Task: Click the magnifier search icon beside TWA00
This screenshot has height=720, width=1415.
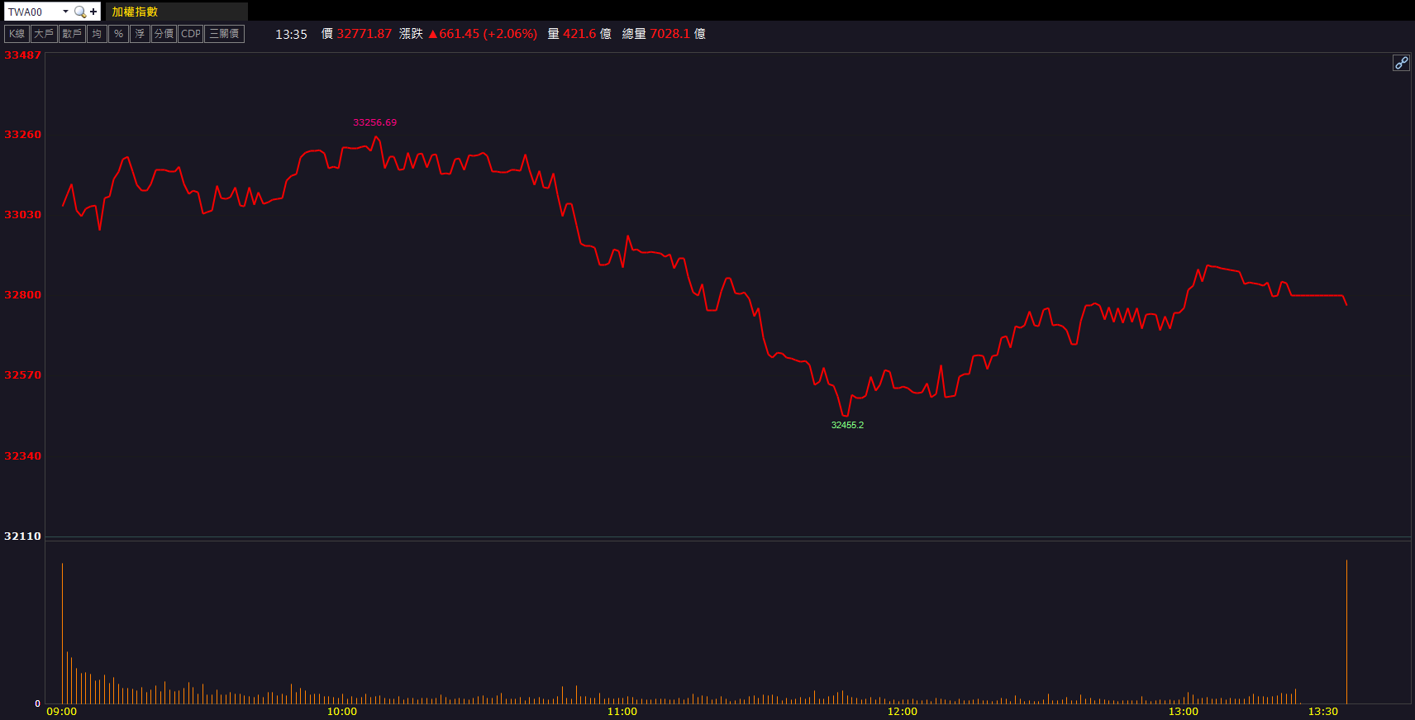Action: pyautogui.click(x=80, y=12)
